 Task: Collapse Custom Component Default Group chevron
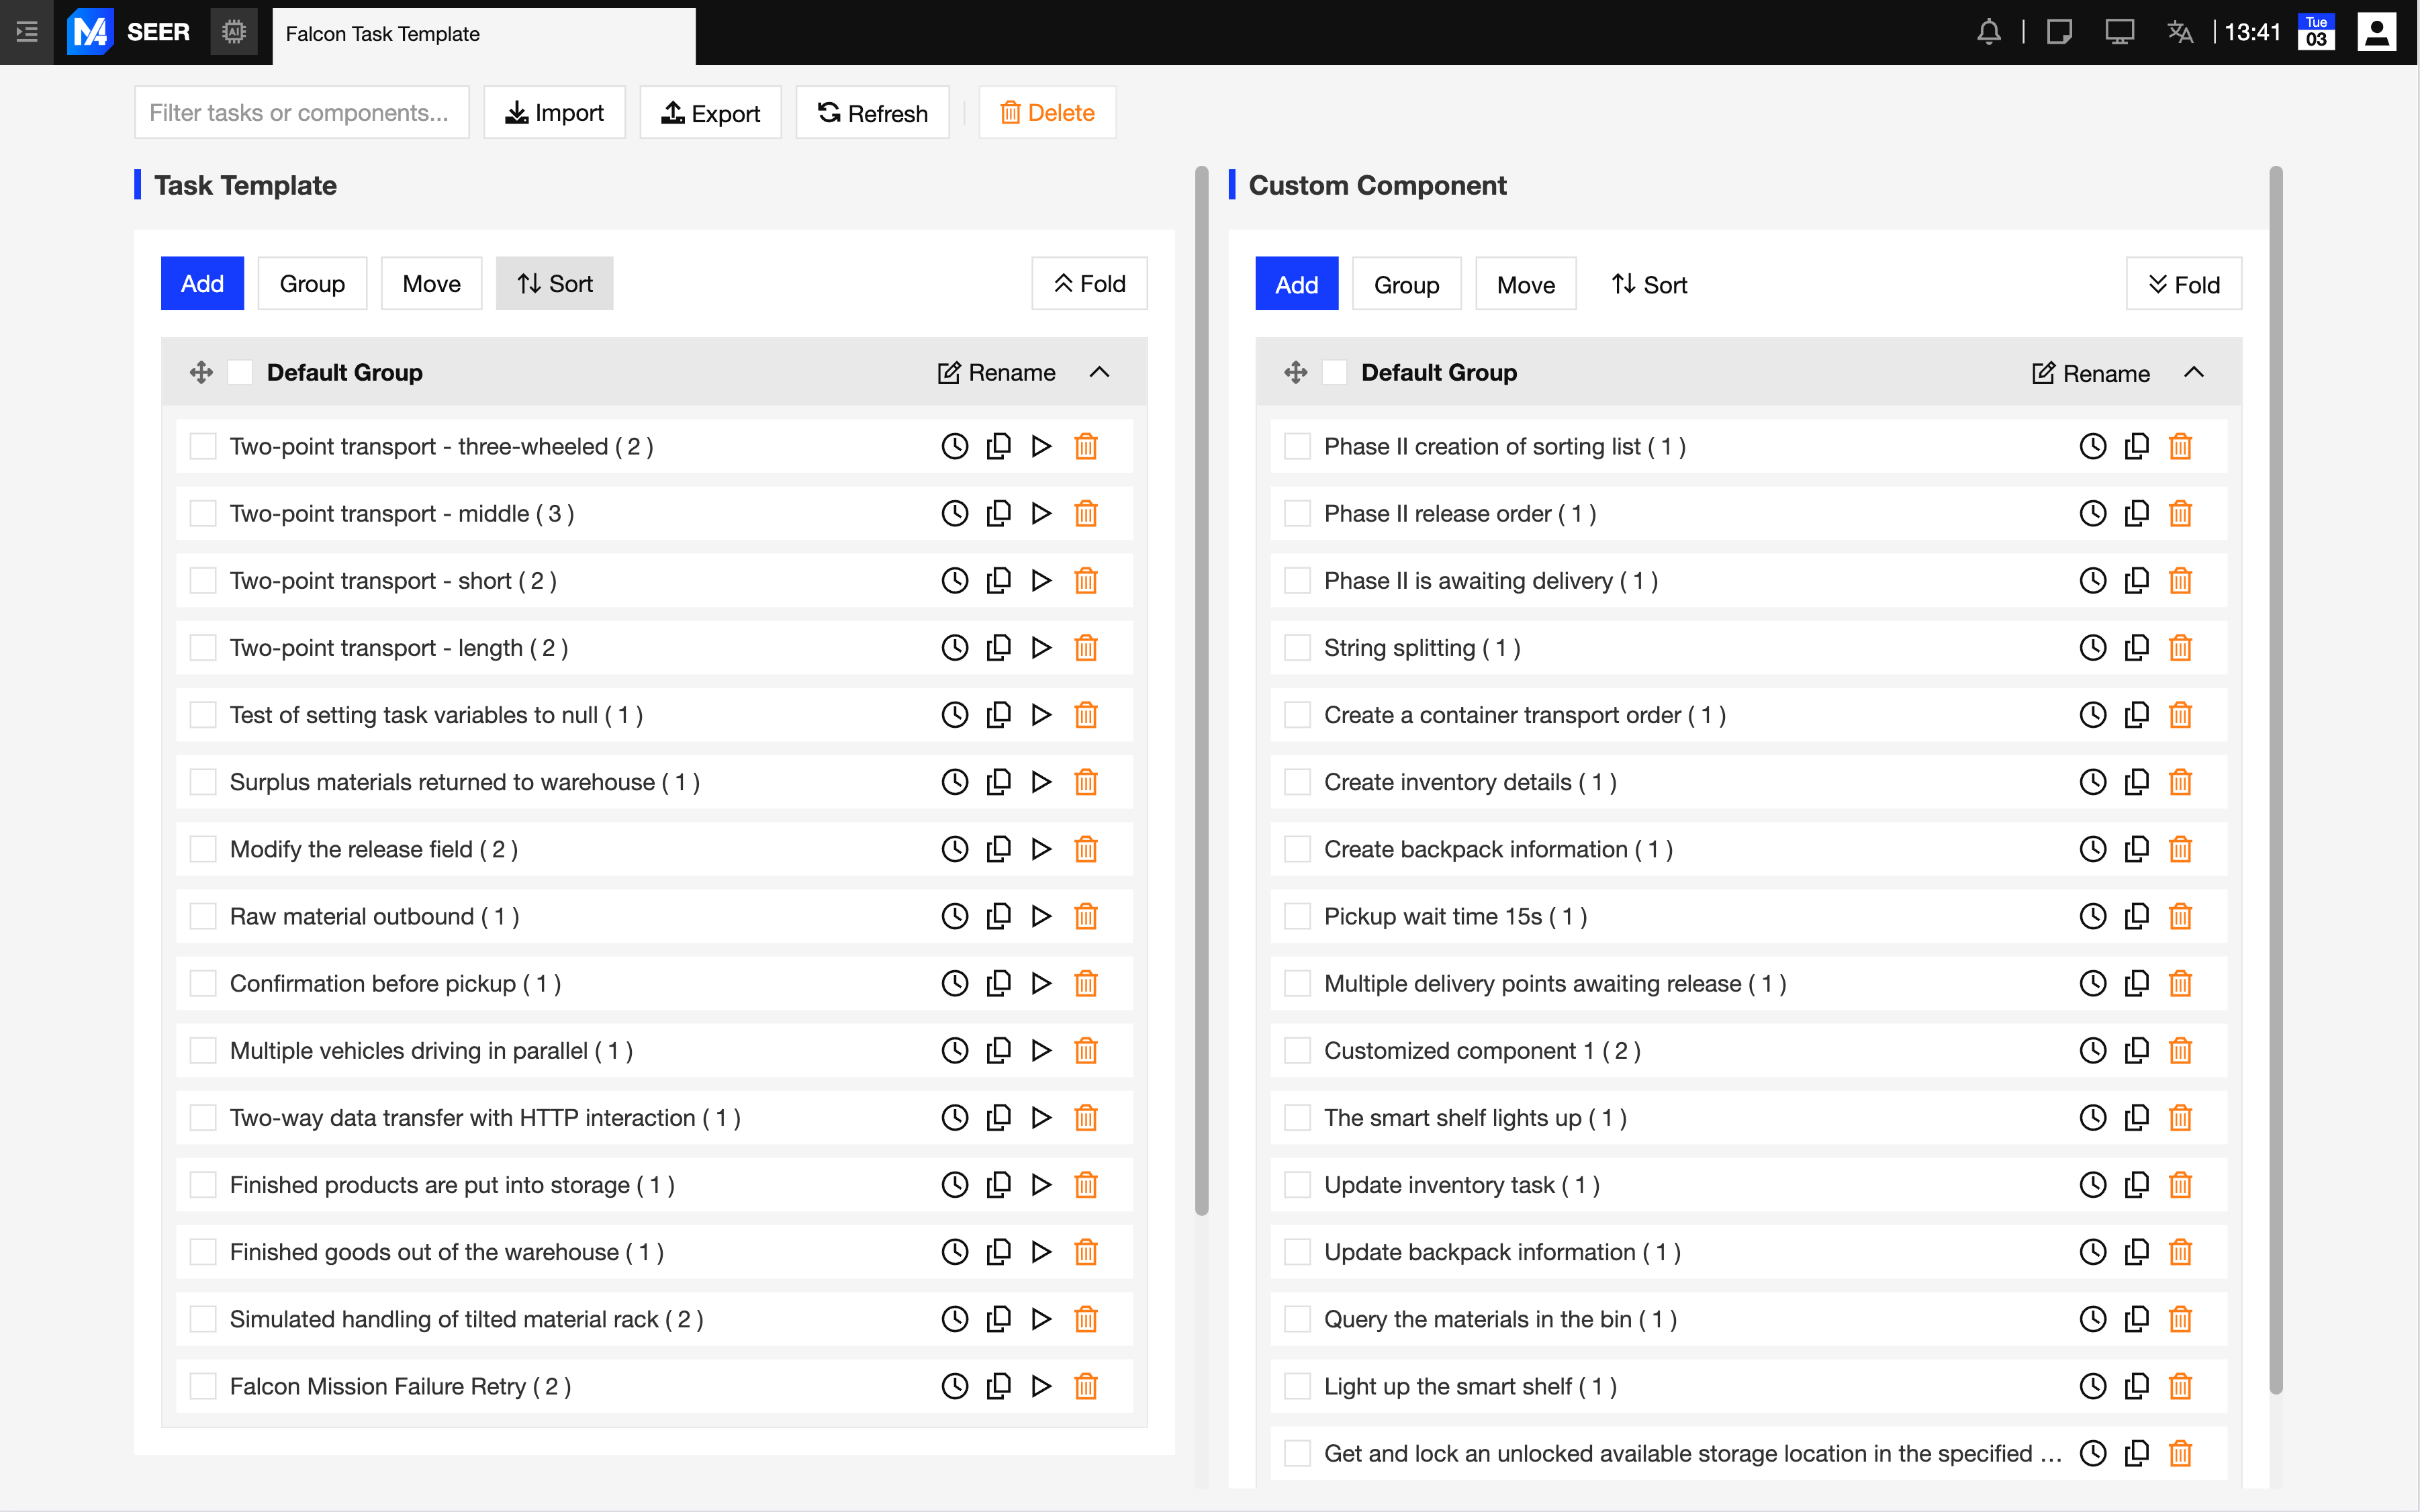tap(2193, 372)
